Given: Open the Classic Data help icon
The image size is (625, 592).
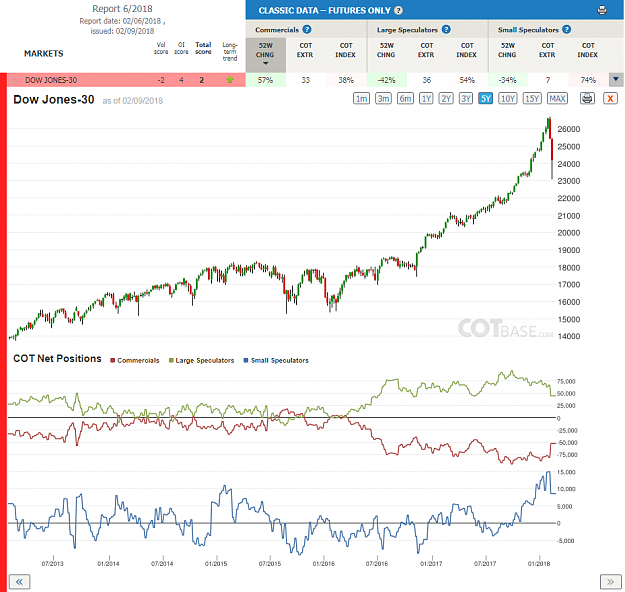Looking at the screenshot, I should pos(398,10).
